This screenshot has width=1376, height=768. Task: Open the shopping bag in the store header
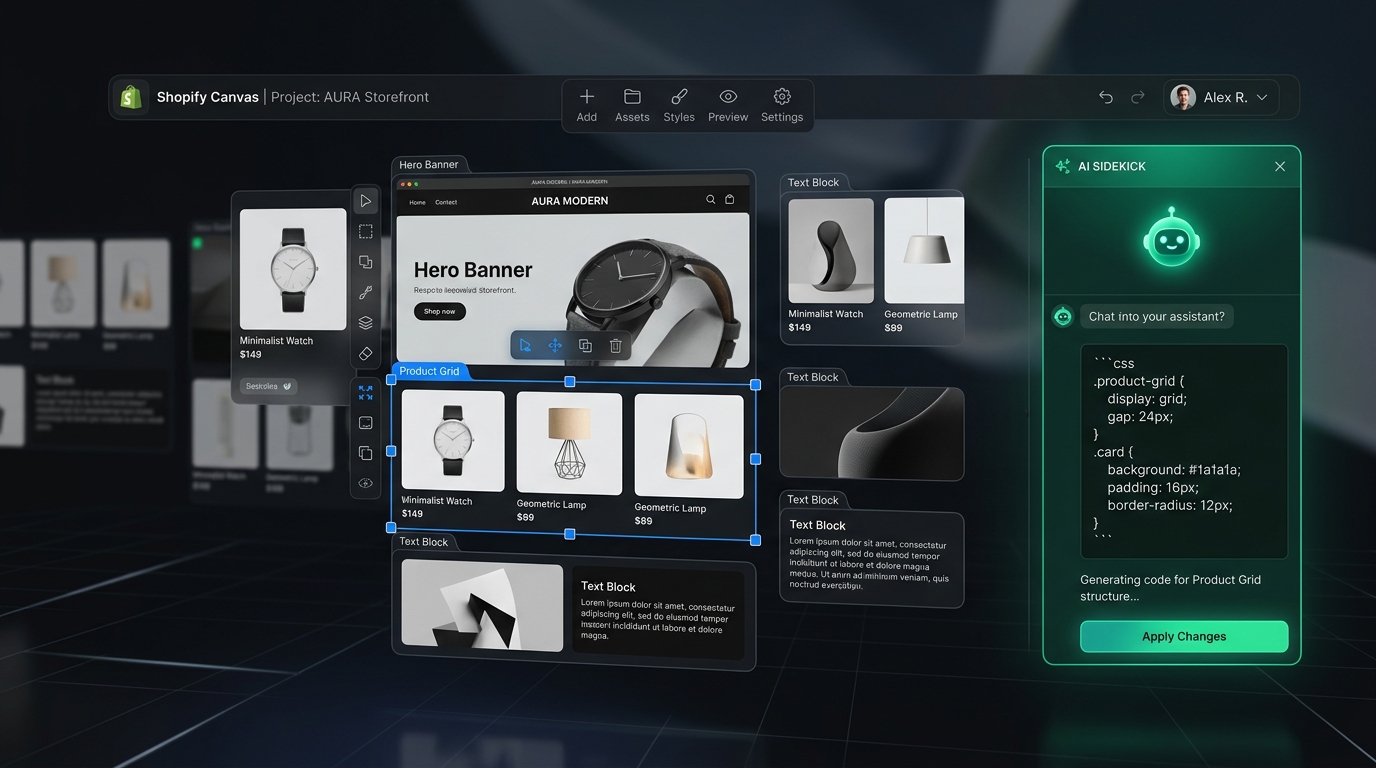(x=730, y=200)
